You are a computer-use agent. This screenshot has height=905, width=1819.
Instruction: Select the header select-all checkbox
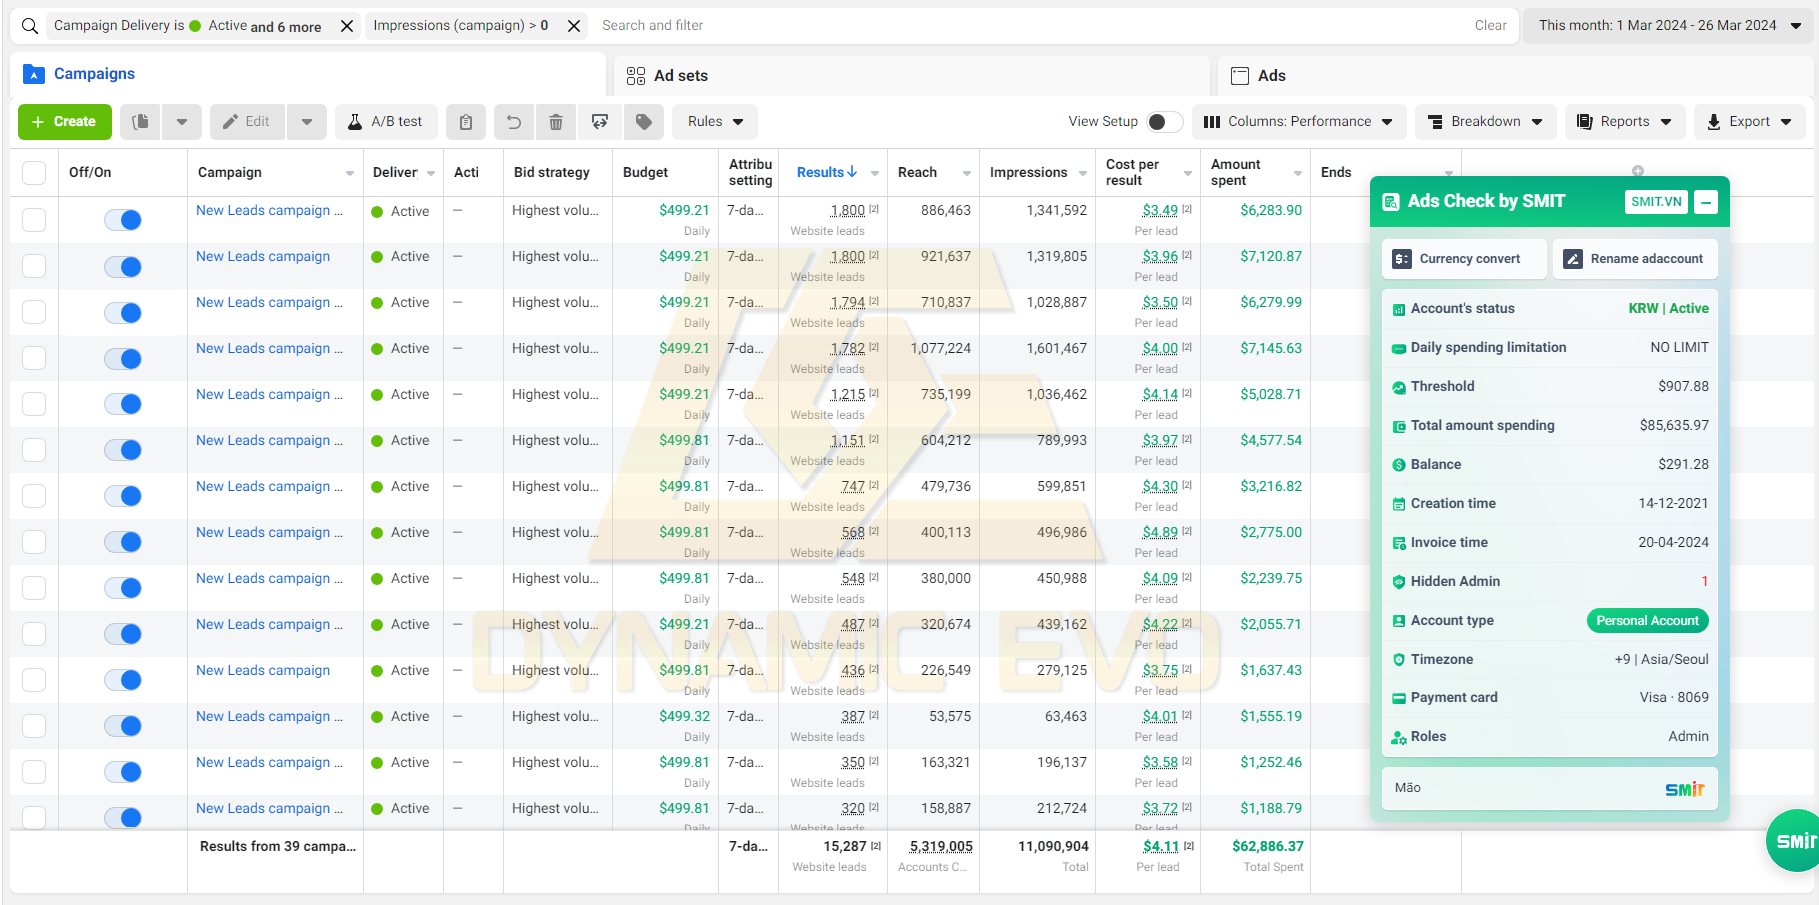point(34,173)
